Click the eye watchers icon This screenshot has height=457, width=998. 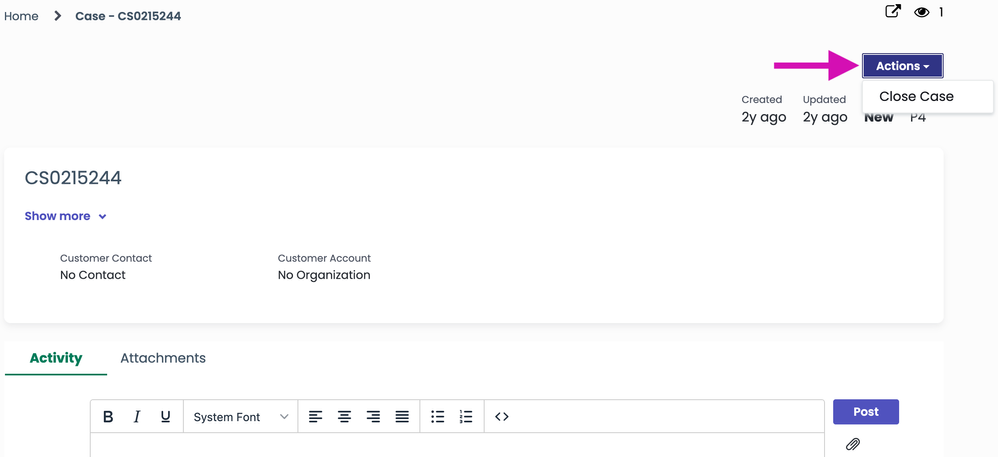[x=922, y=13]
